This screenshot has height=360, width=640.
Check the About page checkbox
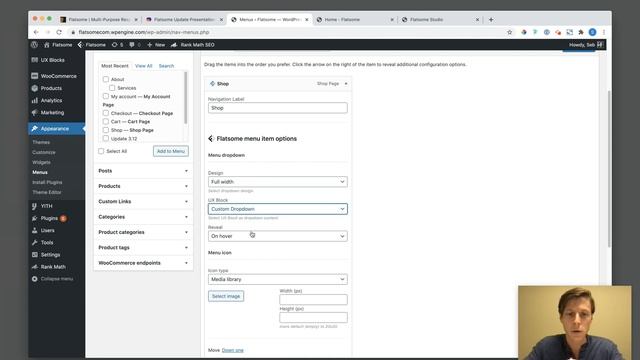click(x=106, y=79)
